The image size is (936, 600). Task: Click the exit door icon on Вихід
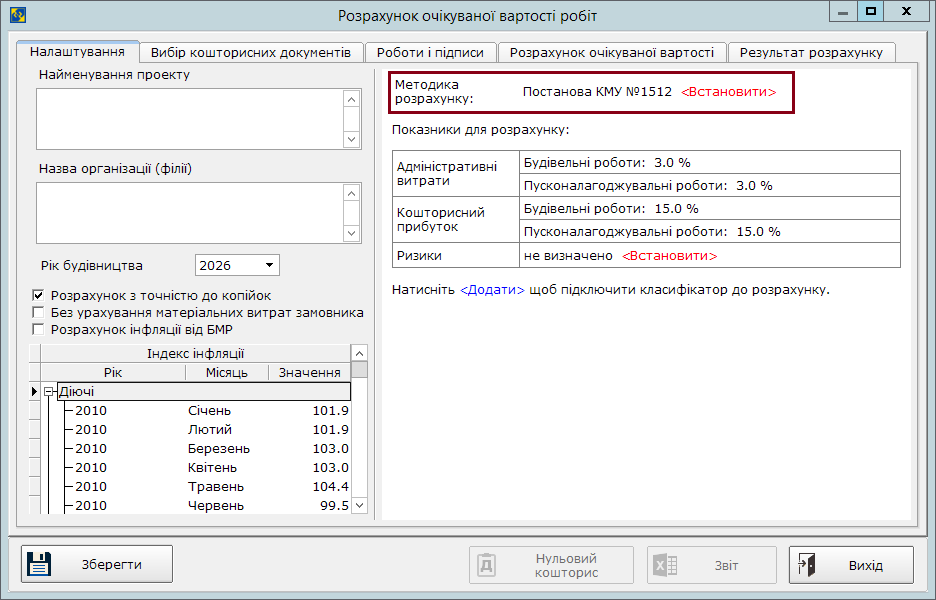coord(807,564)
